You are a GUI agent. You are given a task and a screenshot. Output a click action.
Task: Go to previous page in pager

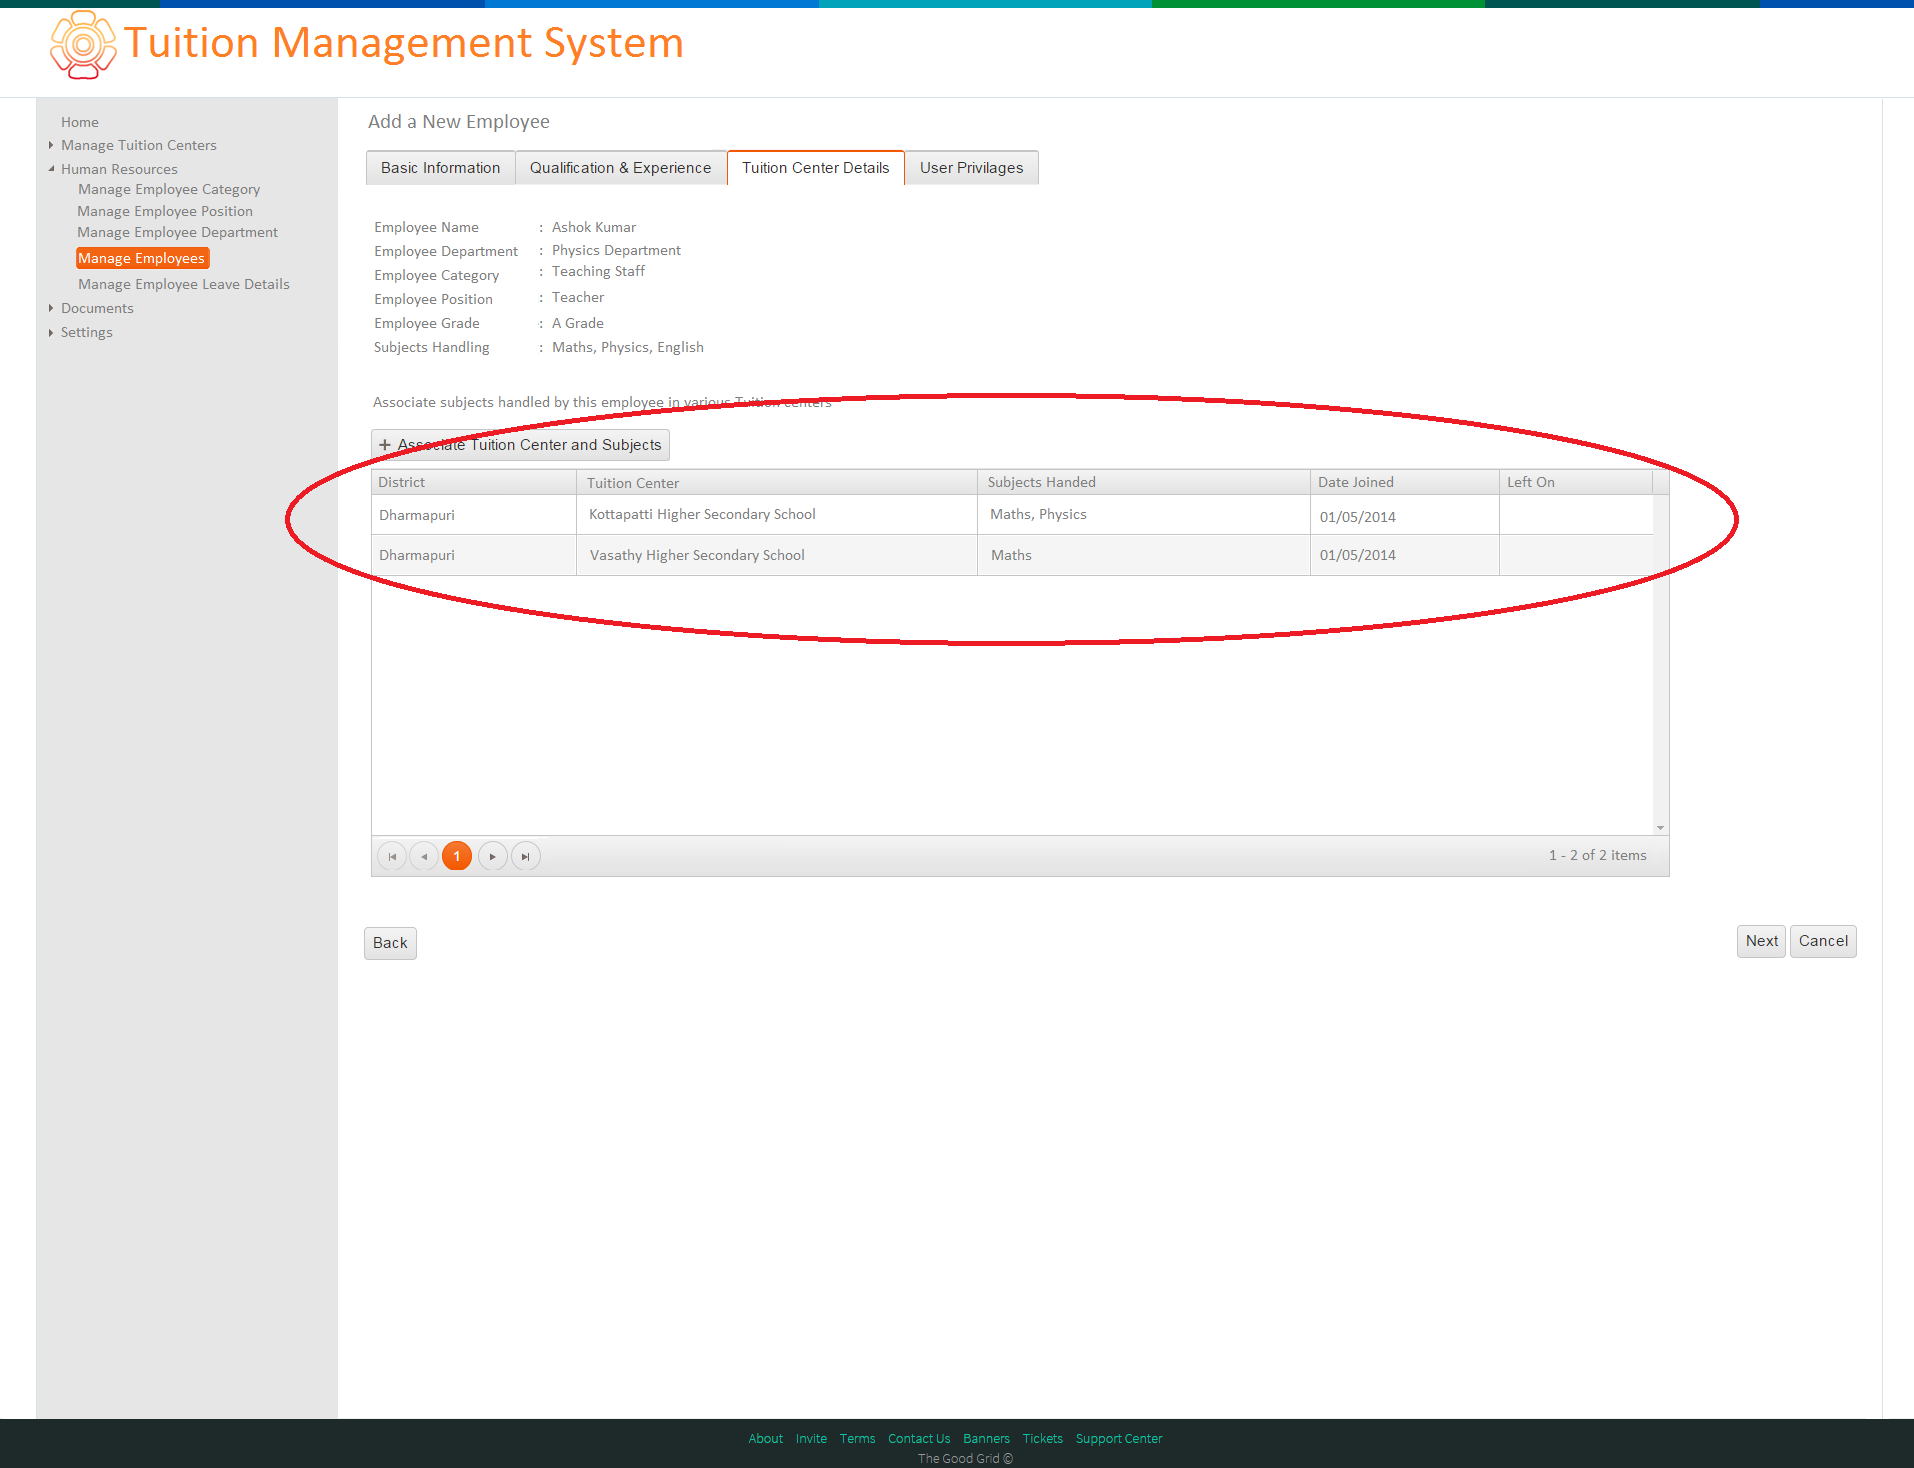(x=424, y=856)
